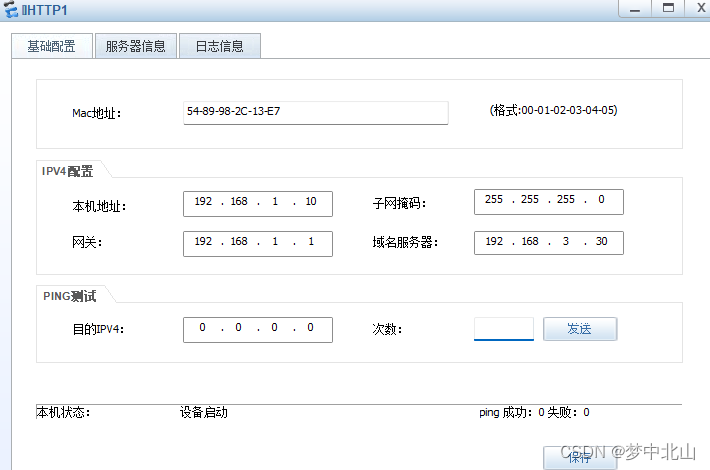The image size is (710, 470).
Task: Click the 本机状态 label
Action: [63, 412]
